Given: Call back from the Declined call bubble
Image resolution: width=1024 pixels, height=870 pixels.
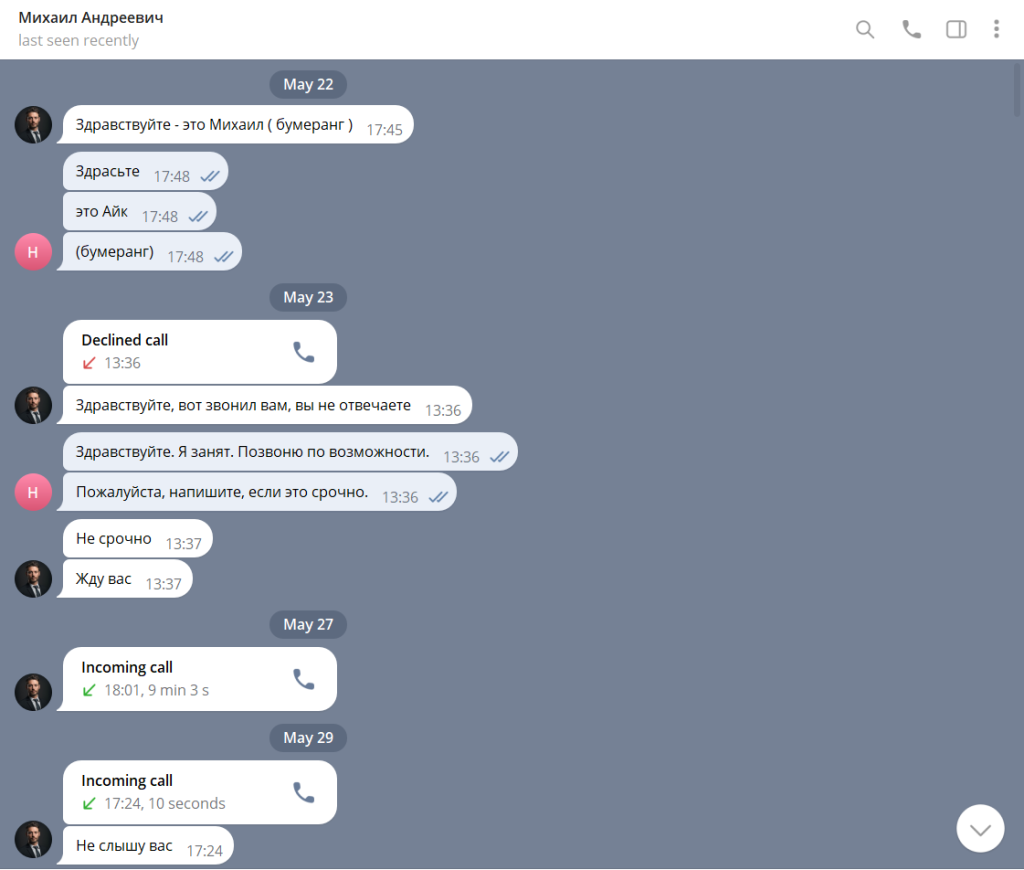Looking at the screenshot, I should click(303, 352).
